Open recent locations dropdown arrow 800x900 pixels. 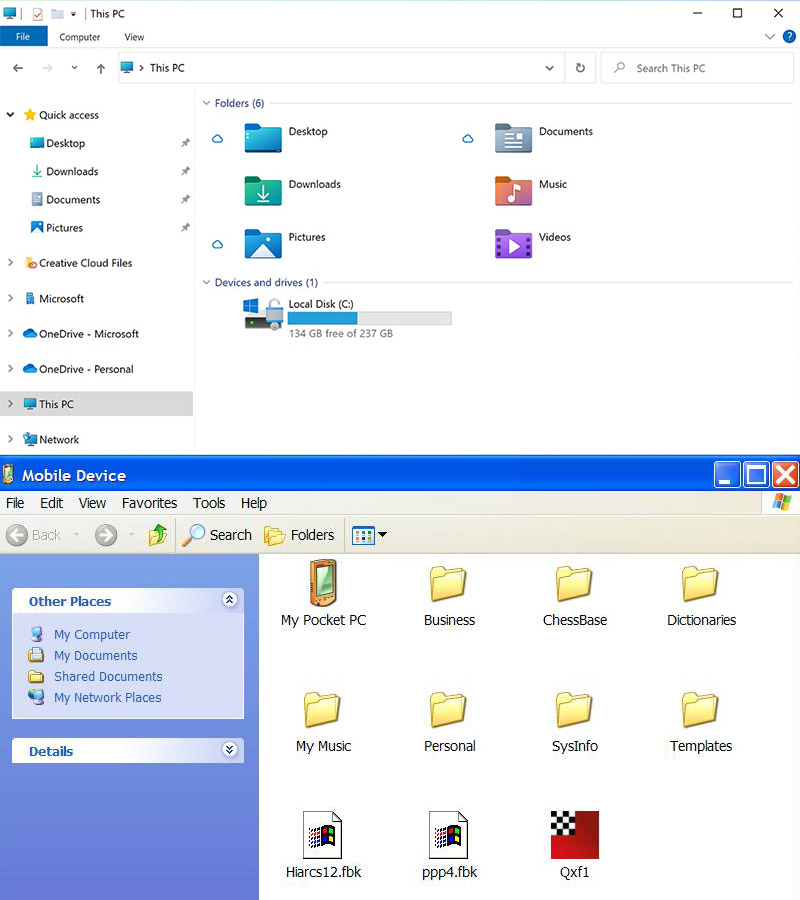pyautogui.click(x=74, y=68)
